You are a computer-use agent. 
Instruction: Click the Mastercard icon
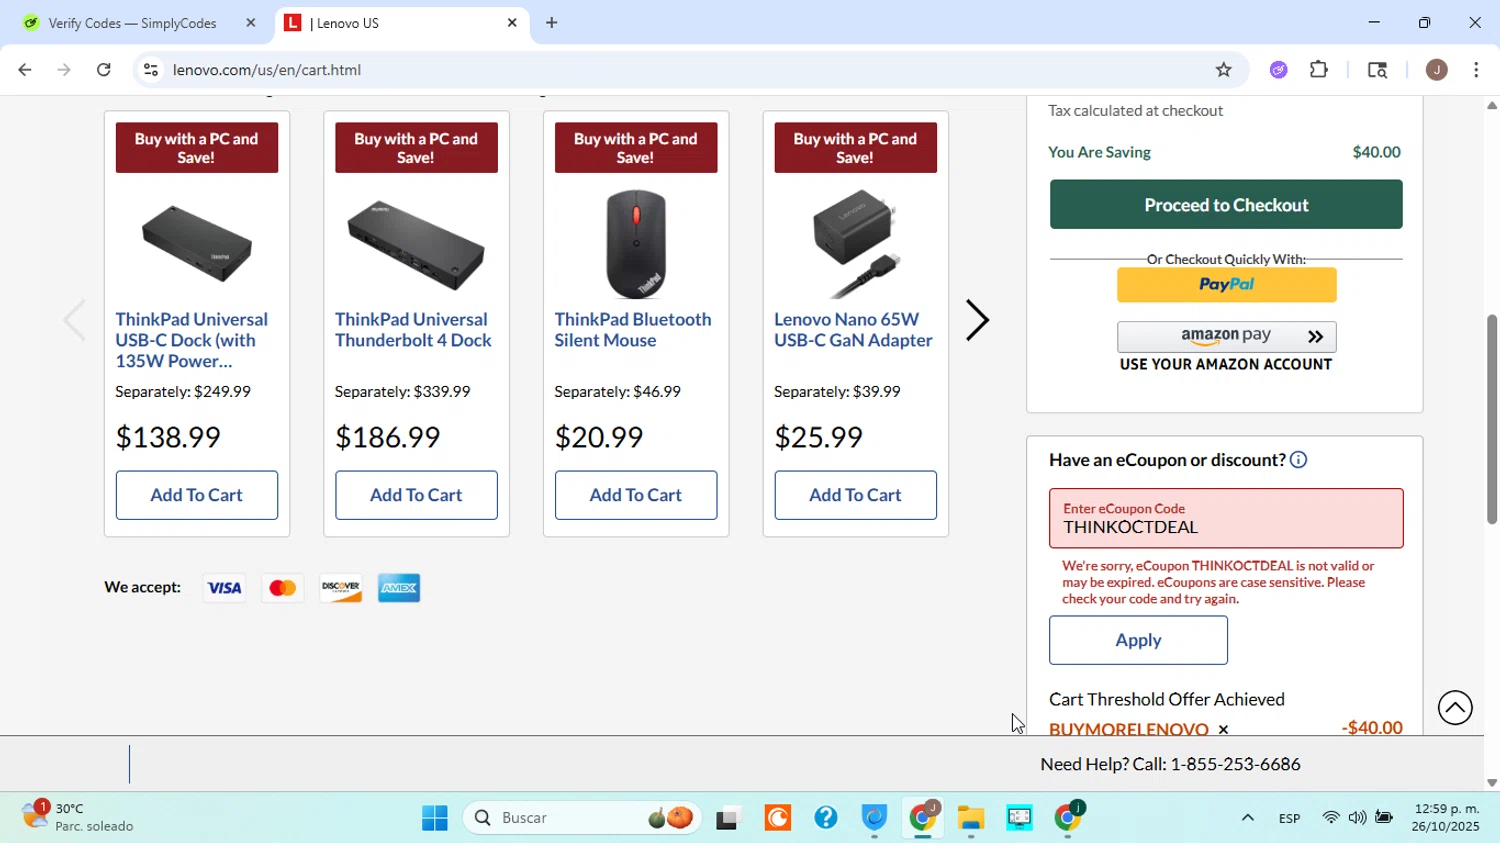point(282,588)
